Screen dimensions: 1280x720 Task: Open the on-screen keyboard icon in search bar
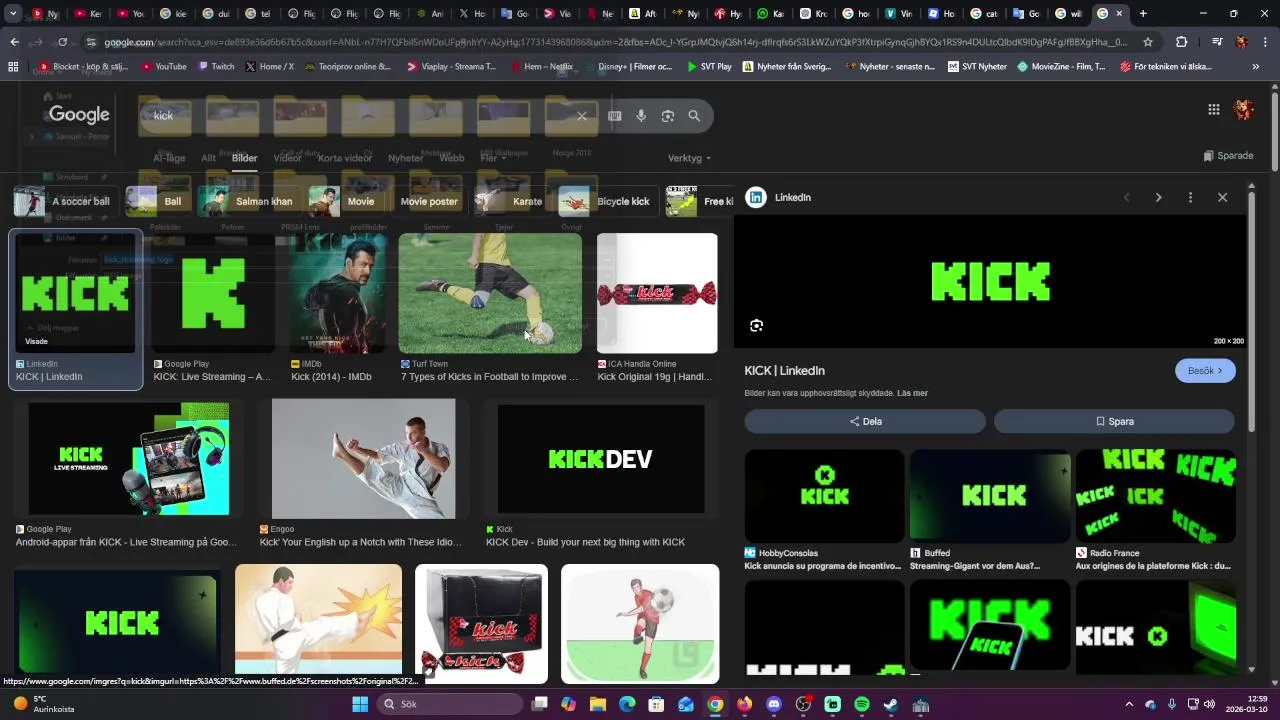pyautogui.click(x=615, y=116)
